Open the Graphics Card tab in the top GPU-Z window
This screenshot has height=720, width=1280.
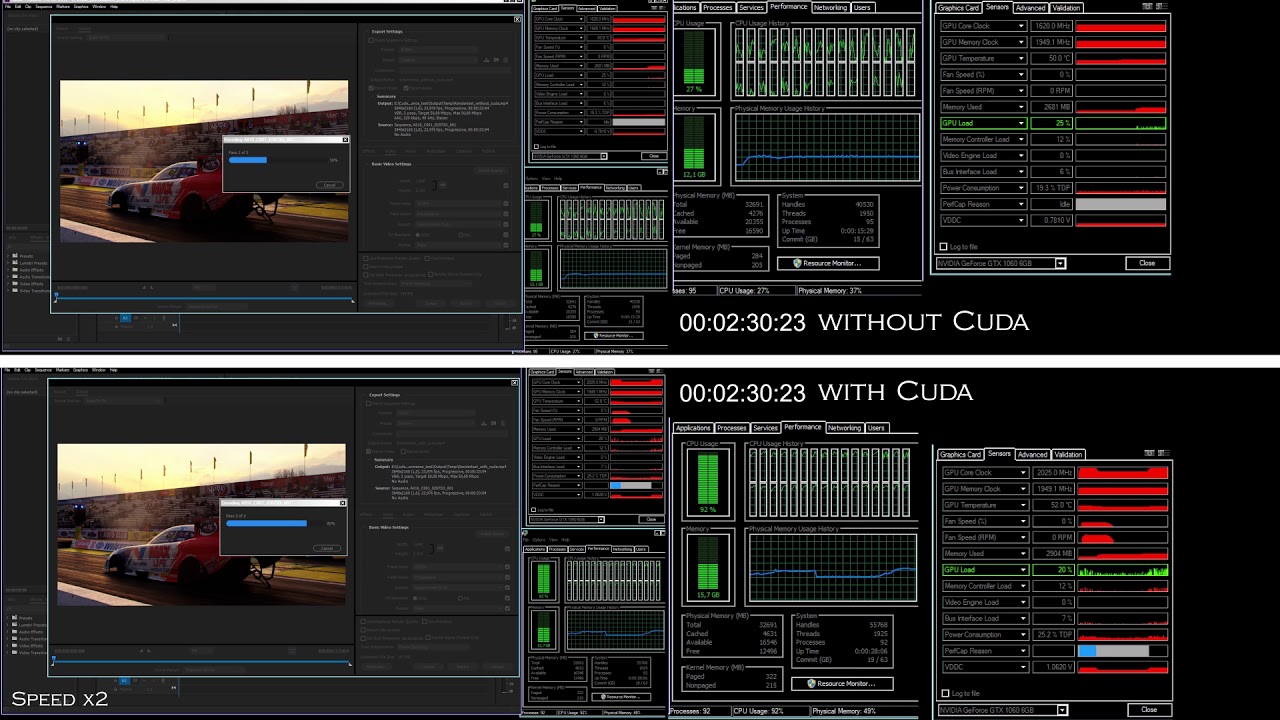coord(958,8)
